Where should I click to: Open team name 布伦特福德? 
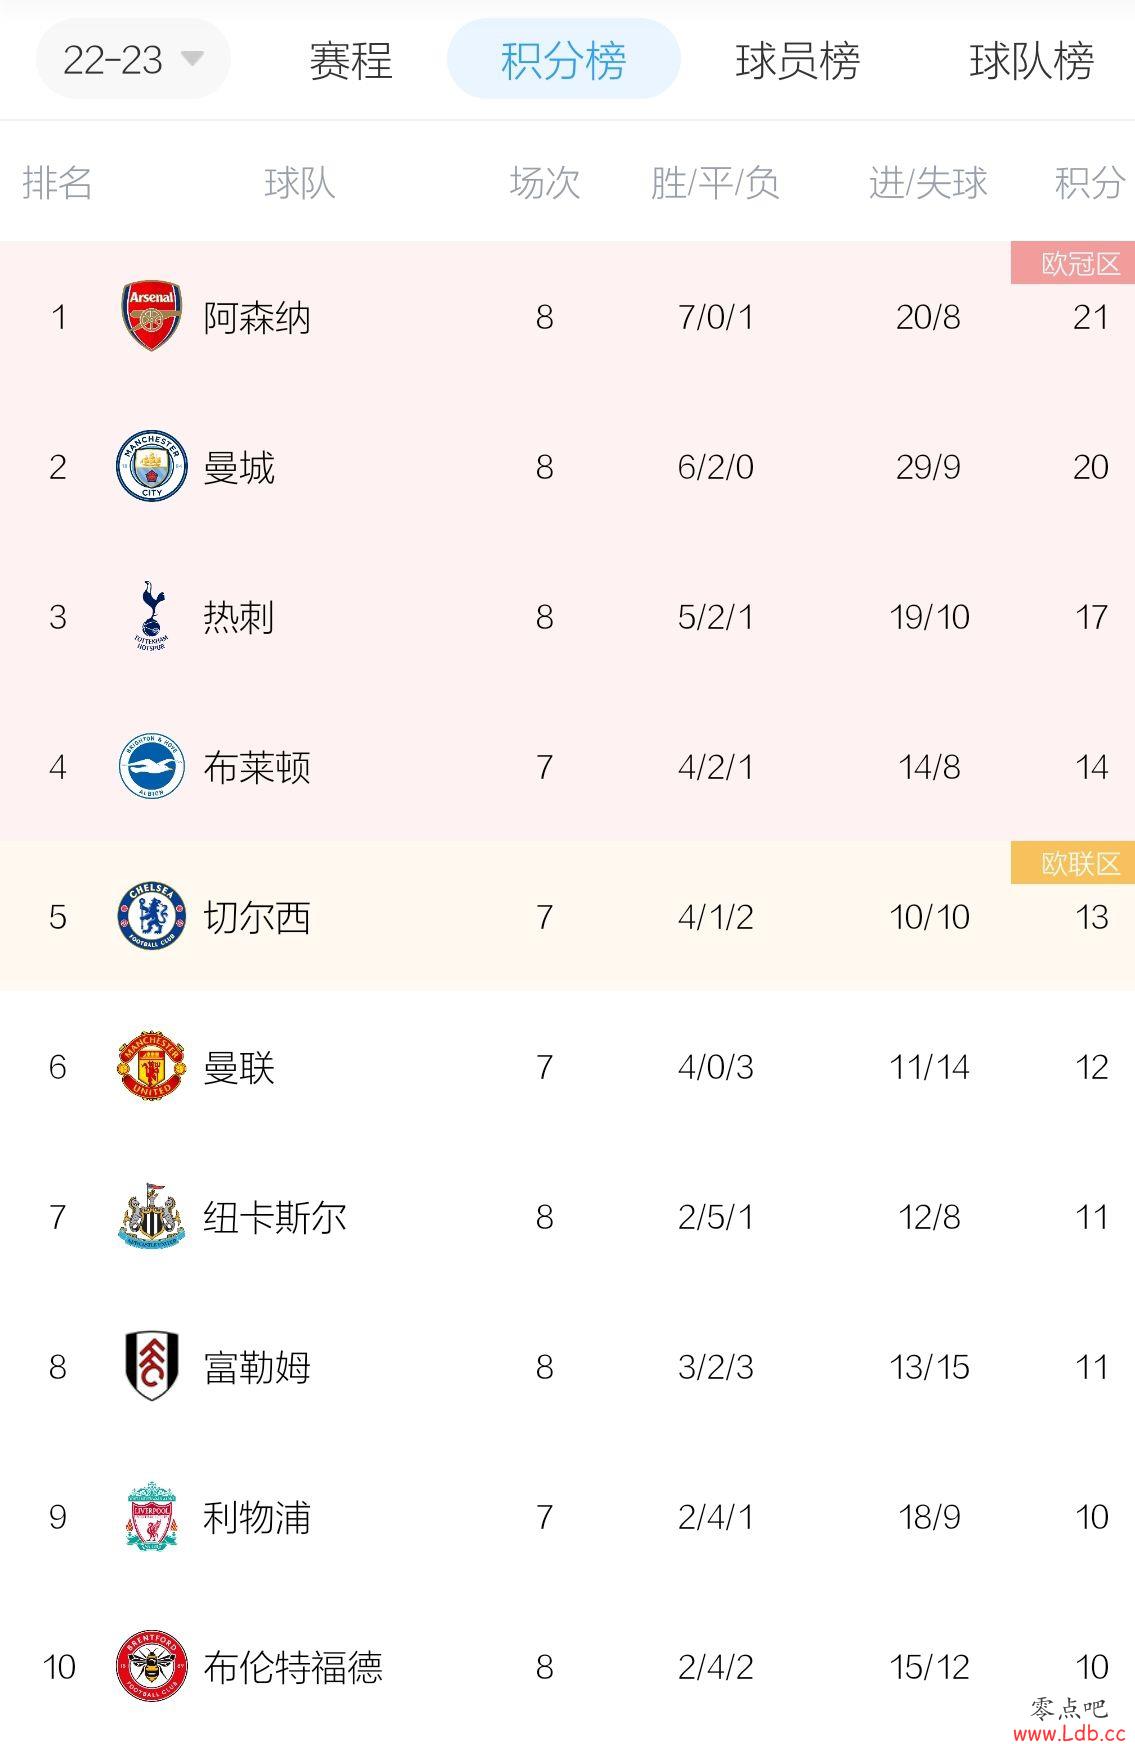(293, 1667)
